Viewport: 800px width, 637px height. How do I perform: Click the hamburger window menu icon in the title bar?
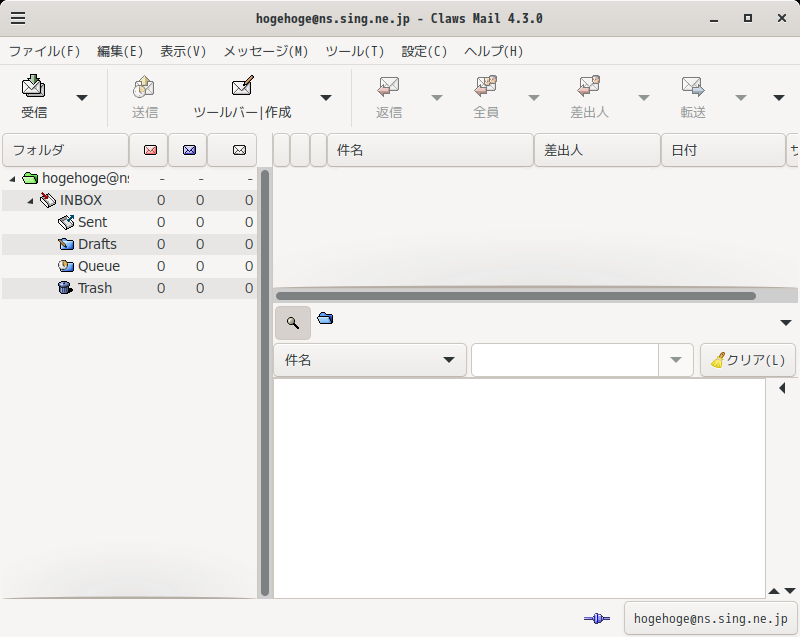[18, 18]
